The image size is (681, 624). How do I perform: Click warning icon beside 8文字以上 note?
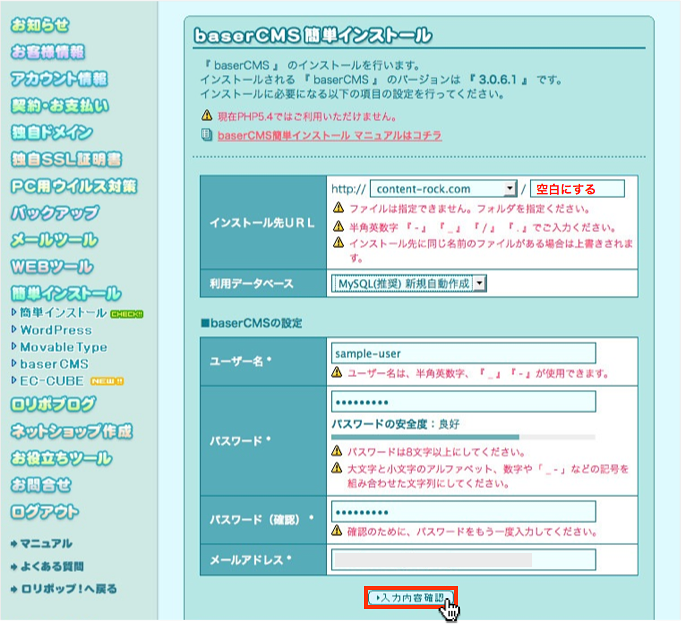337,451
